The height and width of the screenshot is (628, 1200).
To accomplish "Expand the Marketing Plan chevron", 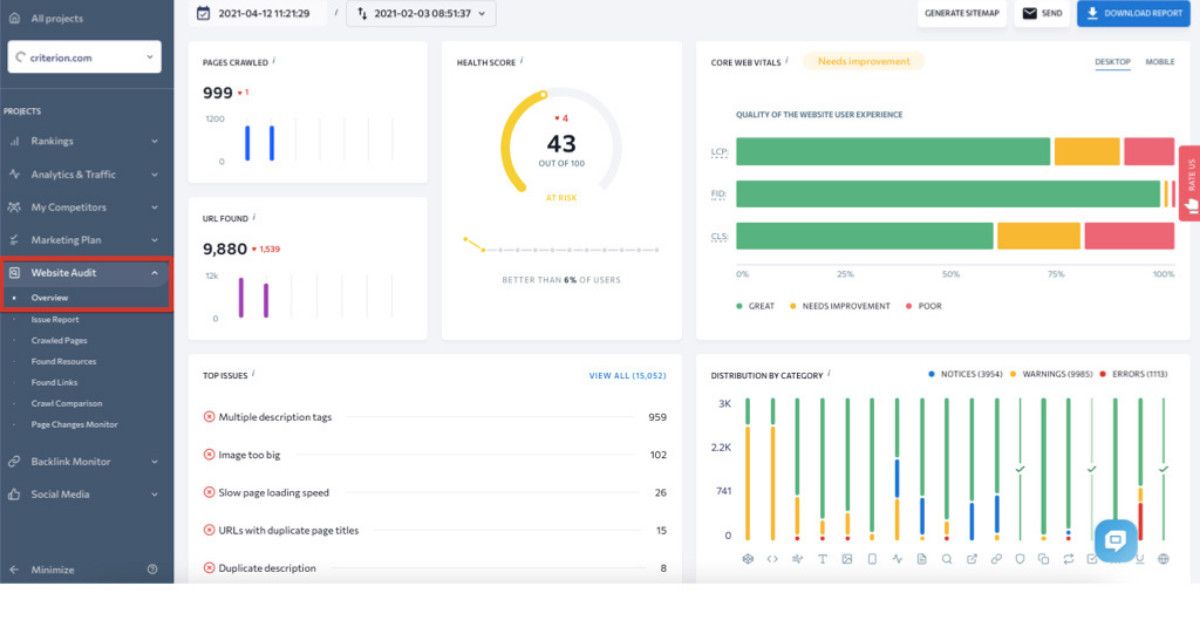I will [155, 240].
